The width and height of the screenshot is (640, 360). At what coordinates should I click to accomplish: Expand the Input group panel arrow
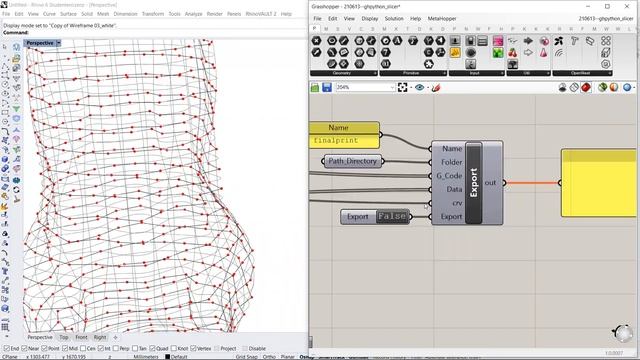click(x=502, y=73)
